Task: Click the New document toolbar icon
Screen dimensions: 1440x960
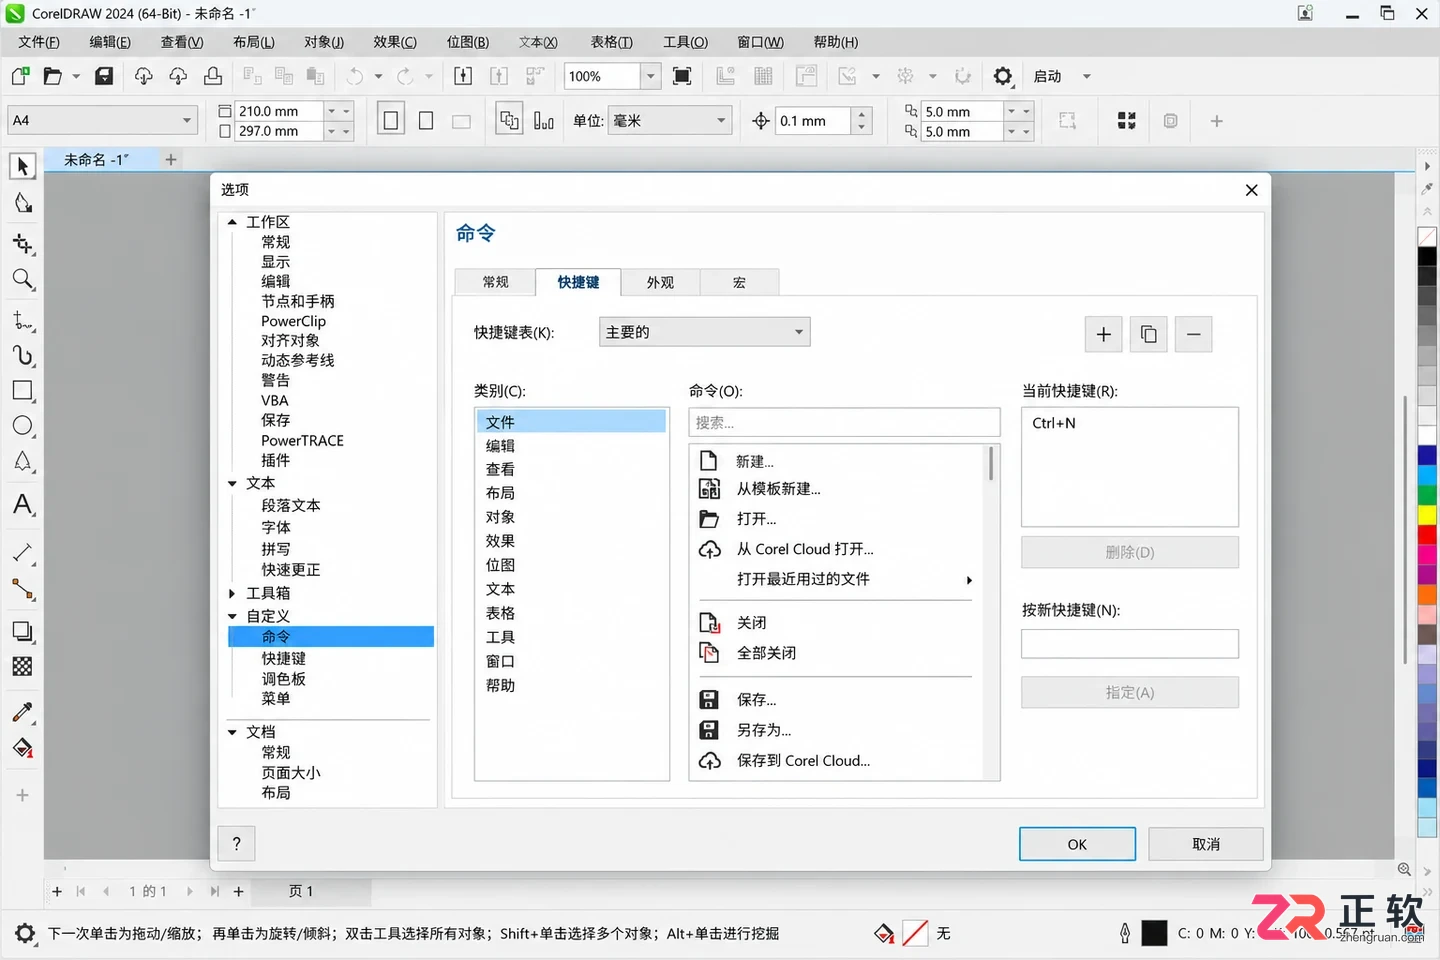Action: (20, 76)
